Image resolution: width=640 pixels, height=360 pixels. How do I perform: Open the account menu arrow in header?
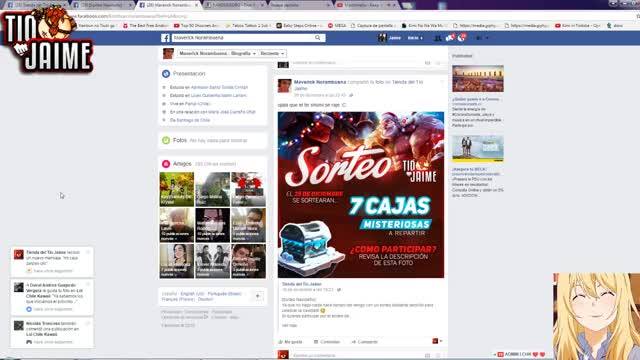pyautogui.click(x=487, y=38)
